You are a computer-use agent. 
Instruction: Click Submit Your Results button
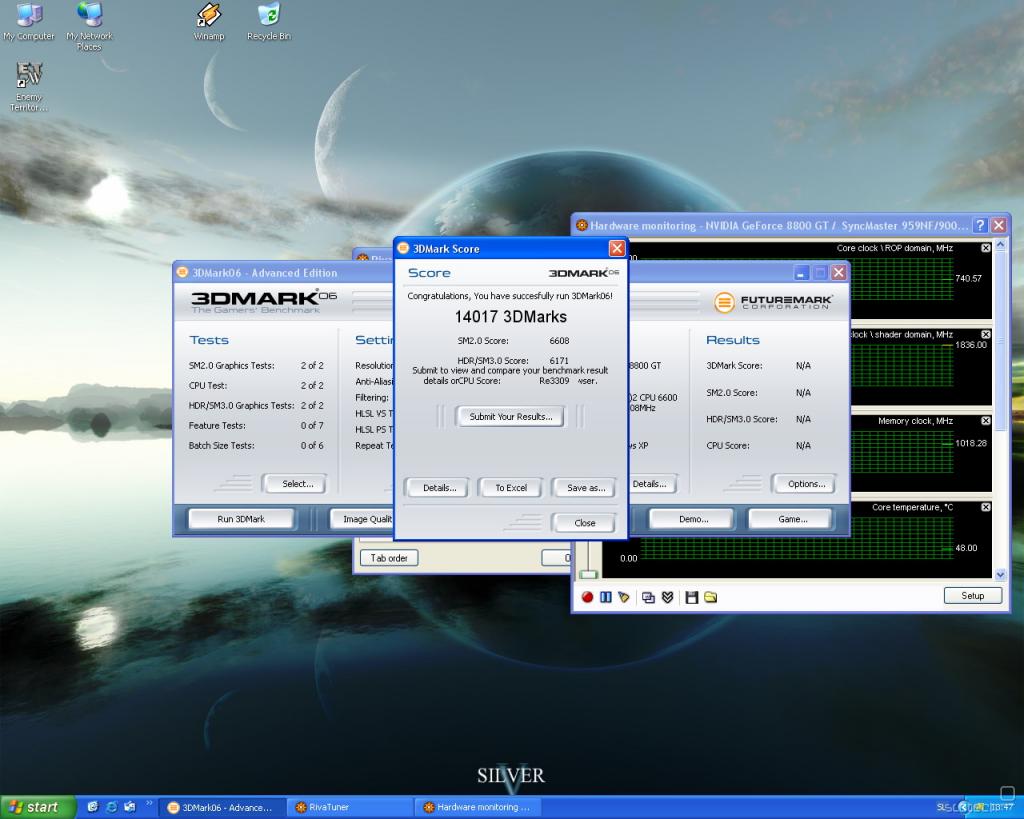(x=510, y=417)
